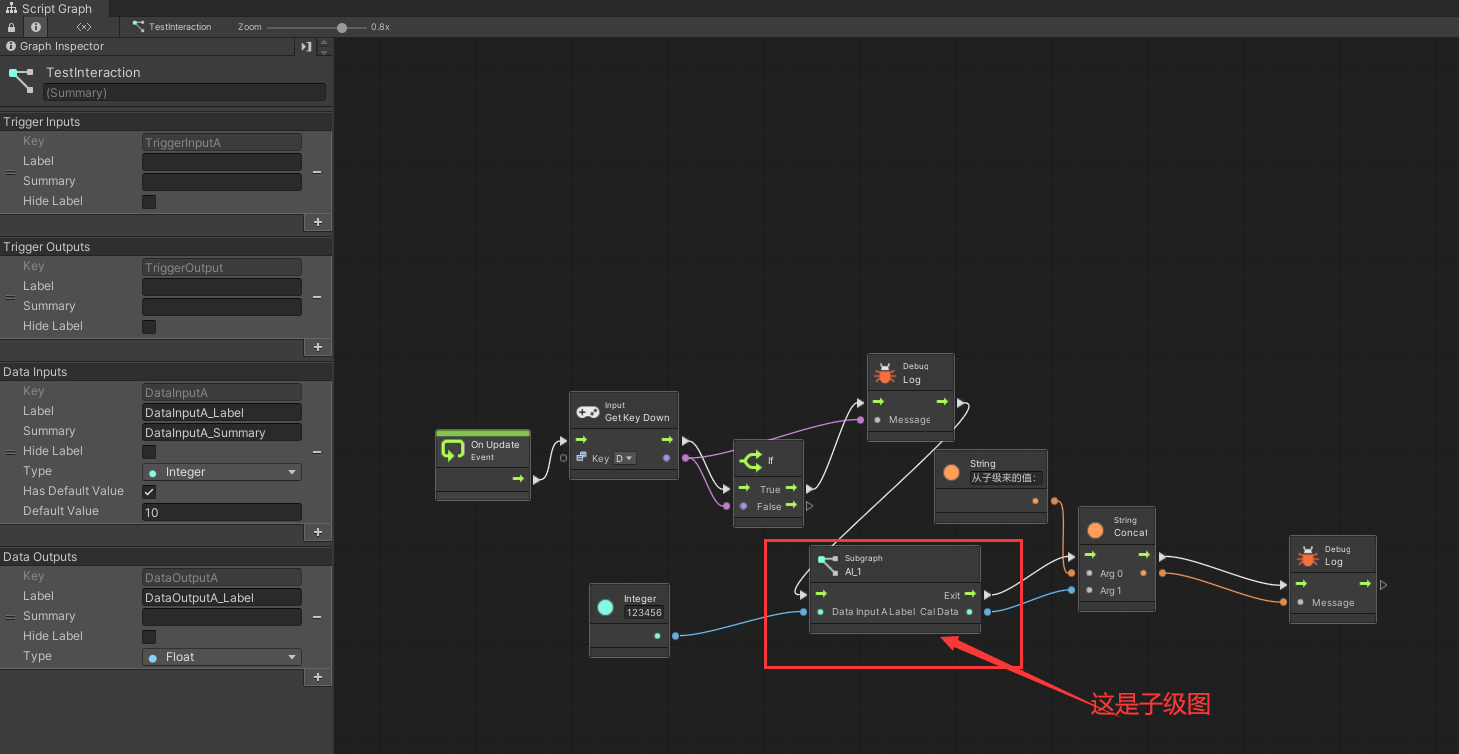This screenshot has width=1459, height=754.
Task: Remove DataOutputA with the minus button
Action: click(x=317, y=617)
